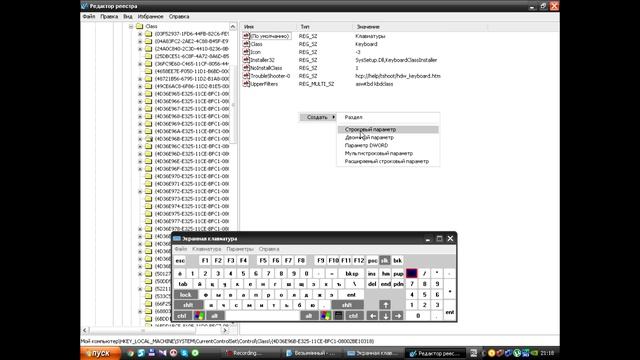Expand the 4D36E972 key node

point(140,191)
